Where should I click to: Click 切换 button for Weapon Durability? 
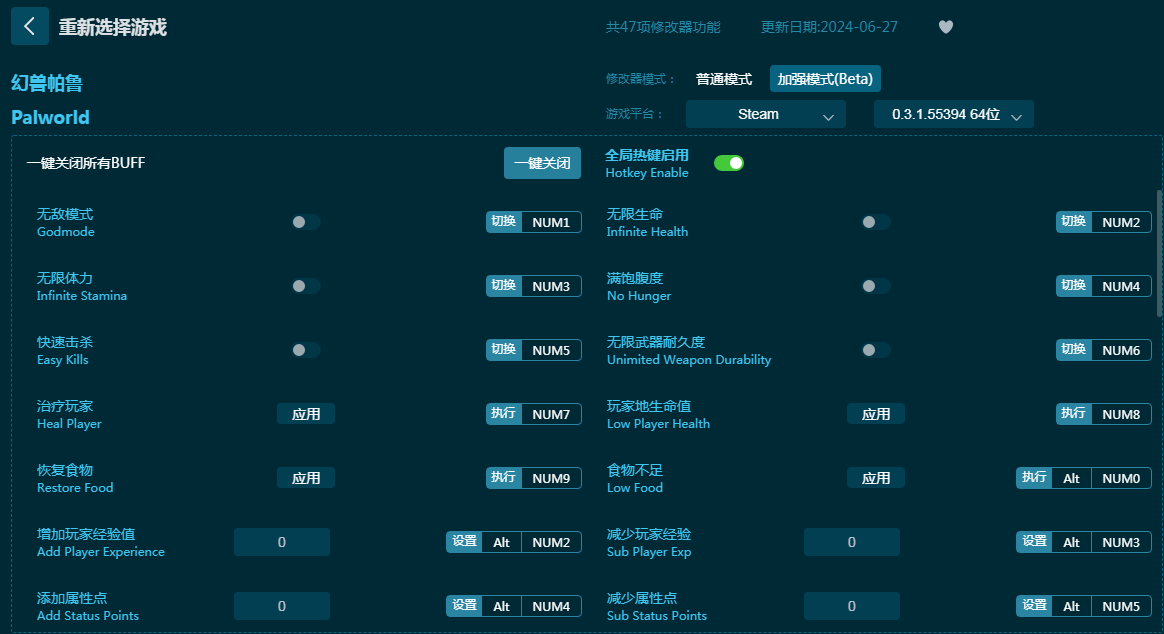pyautogui.click(x=1073, y=350)
